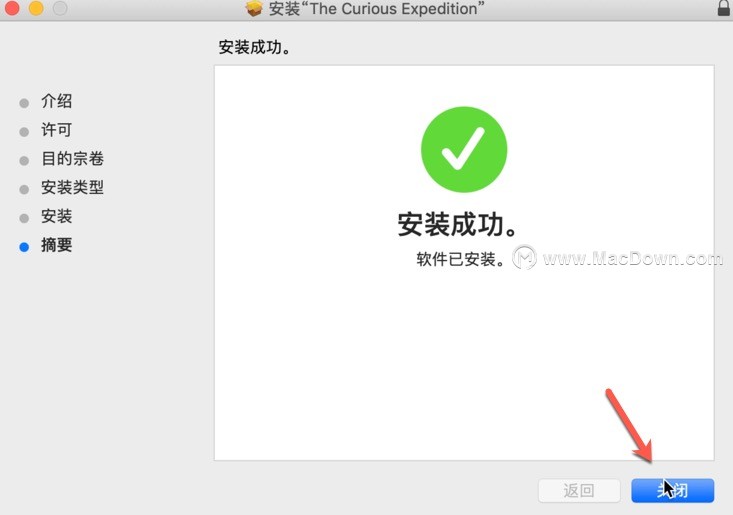The image size is (733, 515).
Task: Select the 介绍 step in sidebar
Action: click(x=57, y=101)
